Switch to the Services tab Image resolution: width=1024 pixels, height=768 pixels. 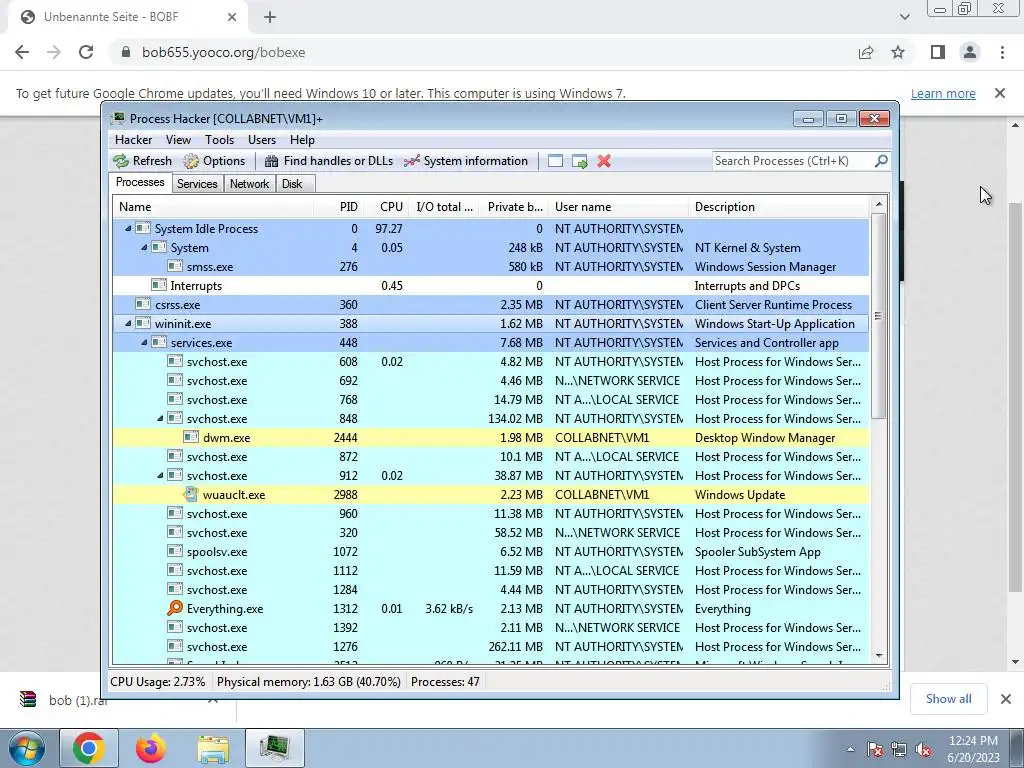pos(197,184)
